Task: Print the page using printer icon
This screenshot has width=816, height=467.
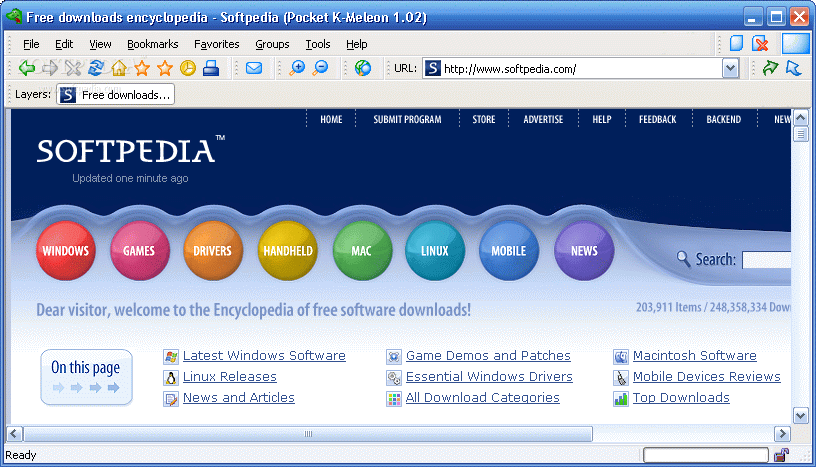Action: pos(211,68)
